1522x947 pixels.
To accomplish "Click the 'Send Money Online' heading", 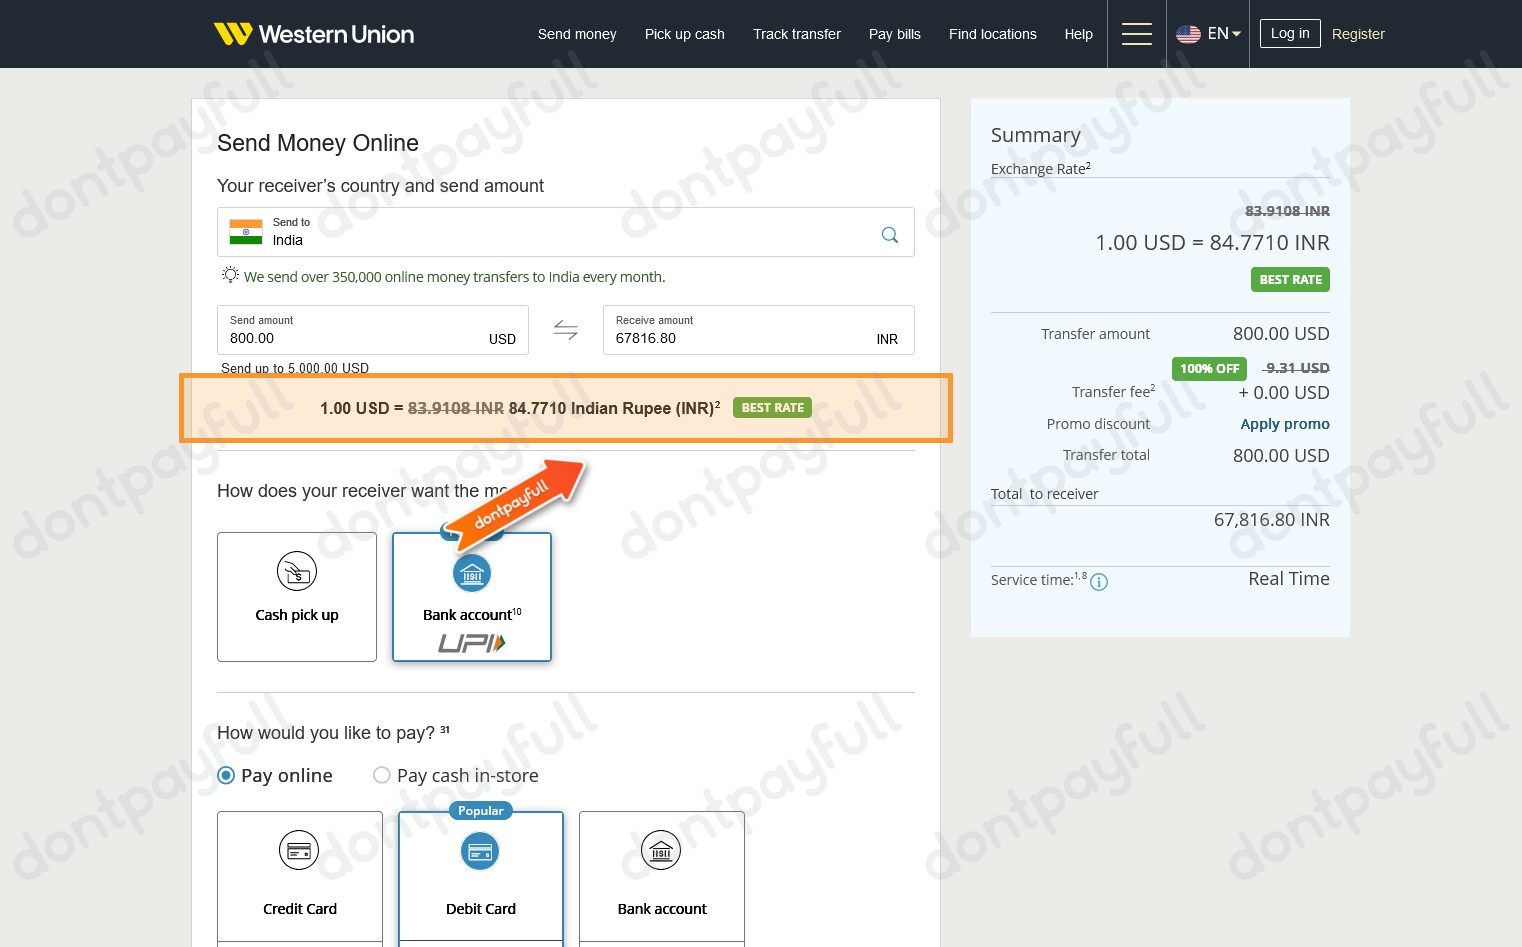I will (x=318, y=143).
